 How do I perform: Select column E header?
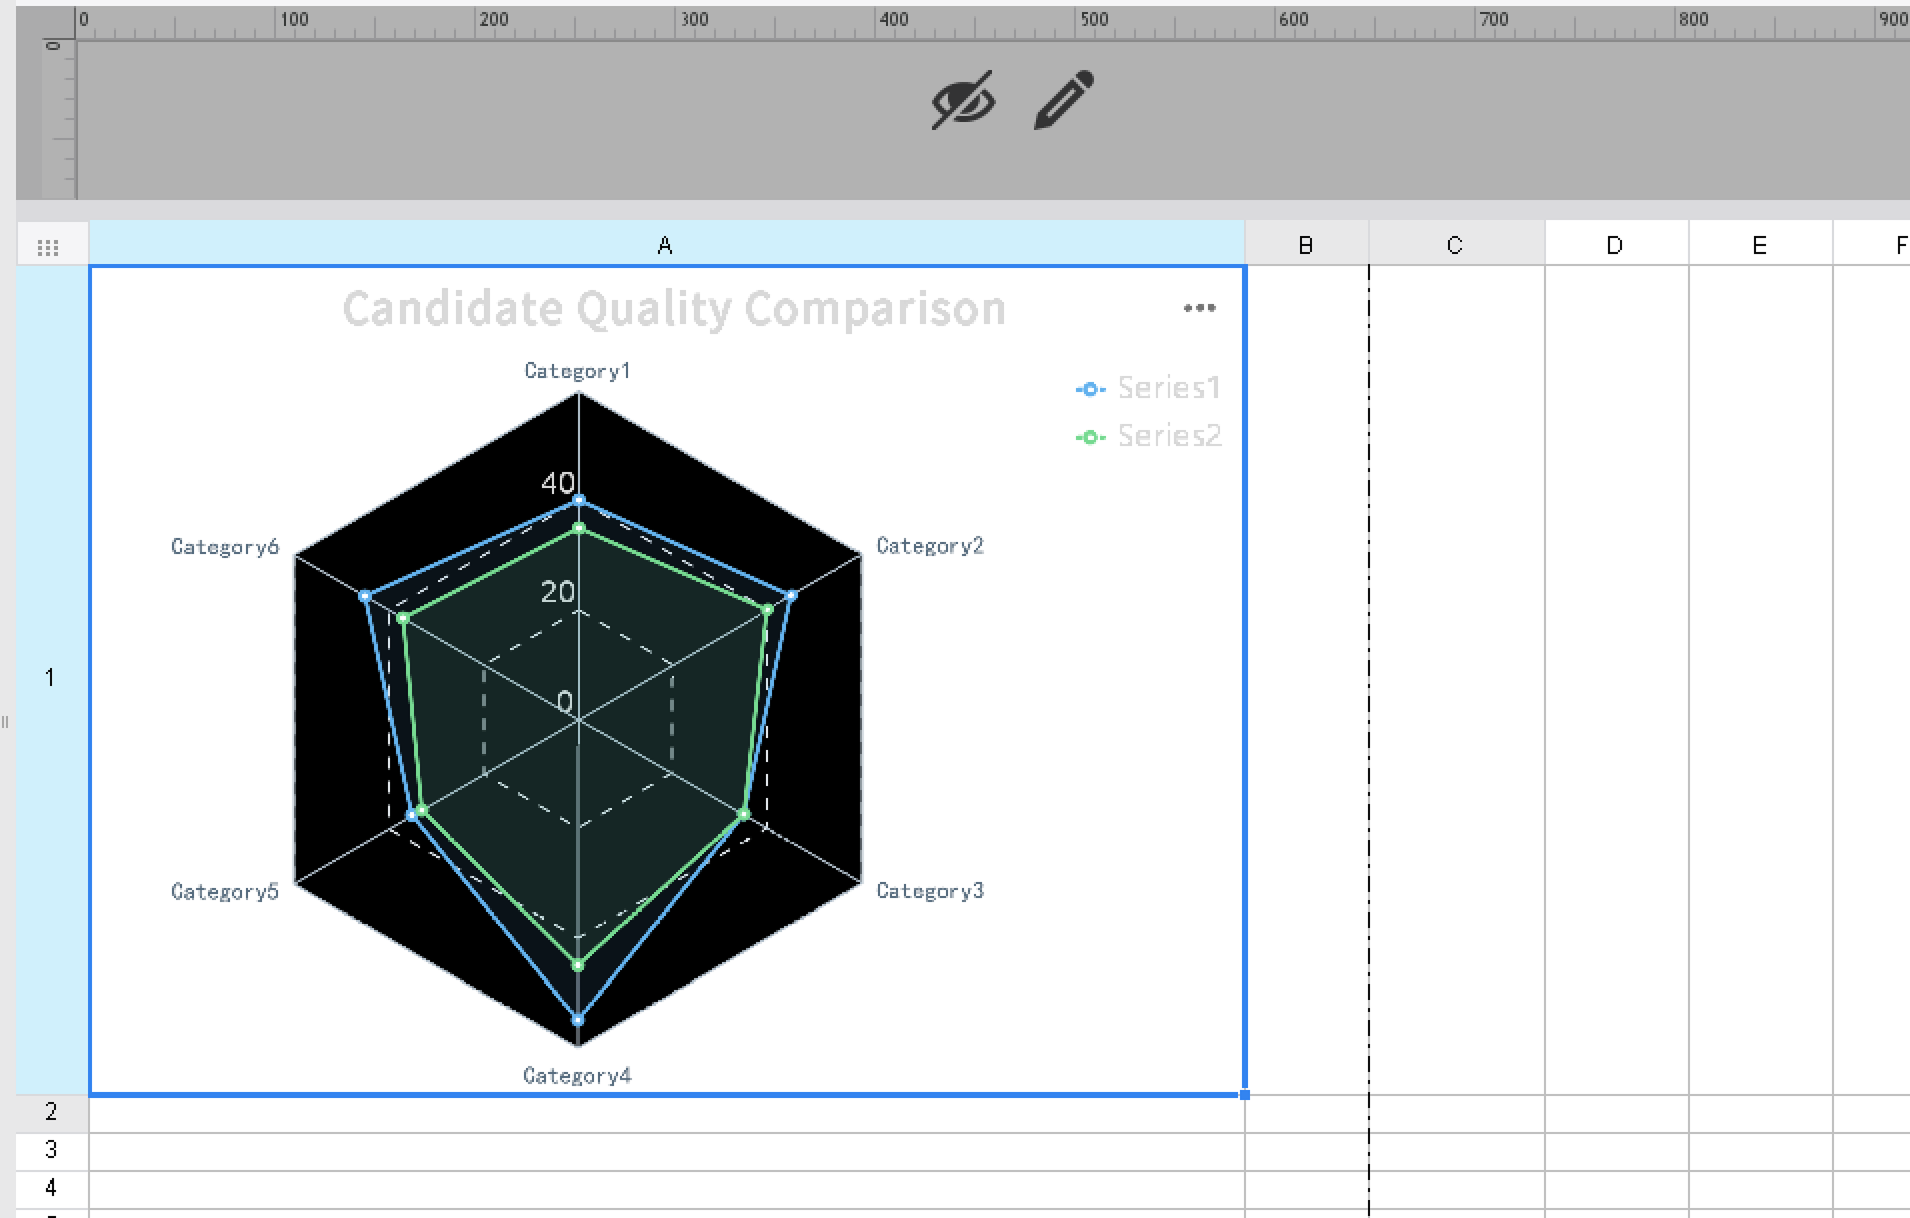point(1760,245)
